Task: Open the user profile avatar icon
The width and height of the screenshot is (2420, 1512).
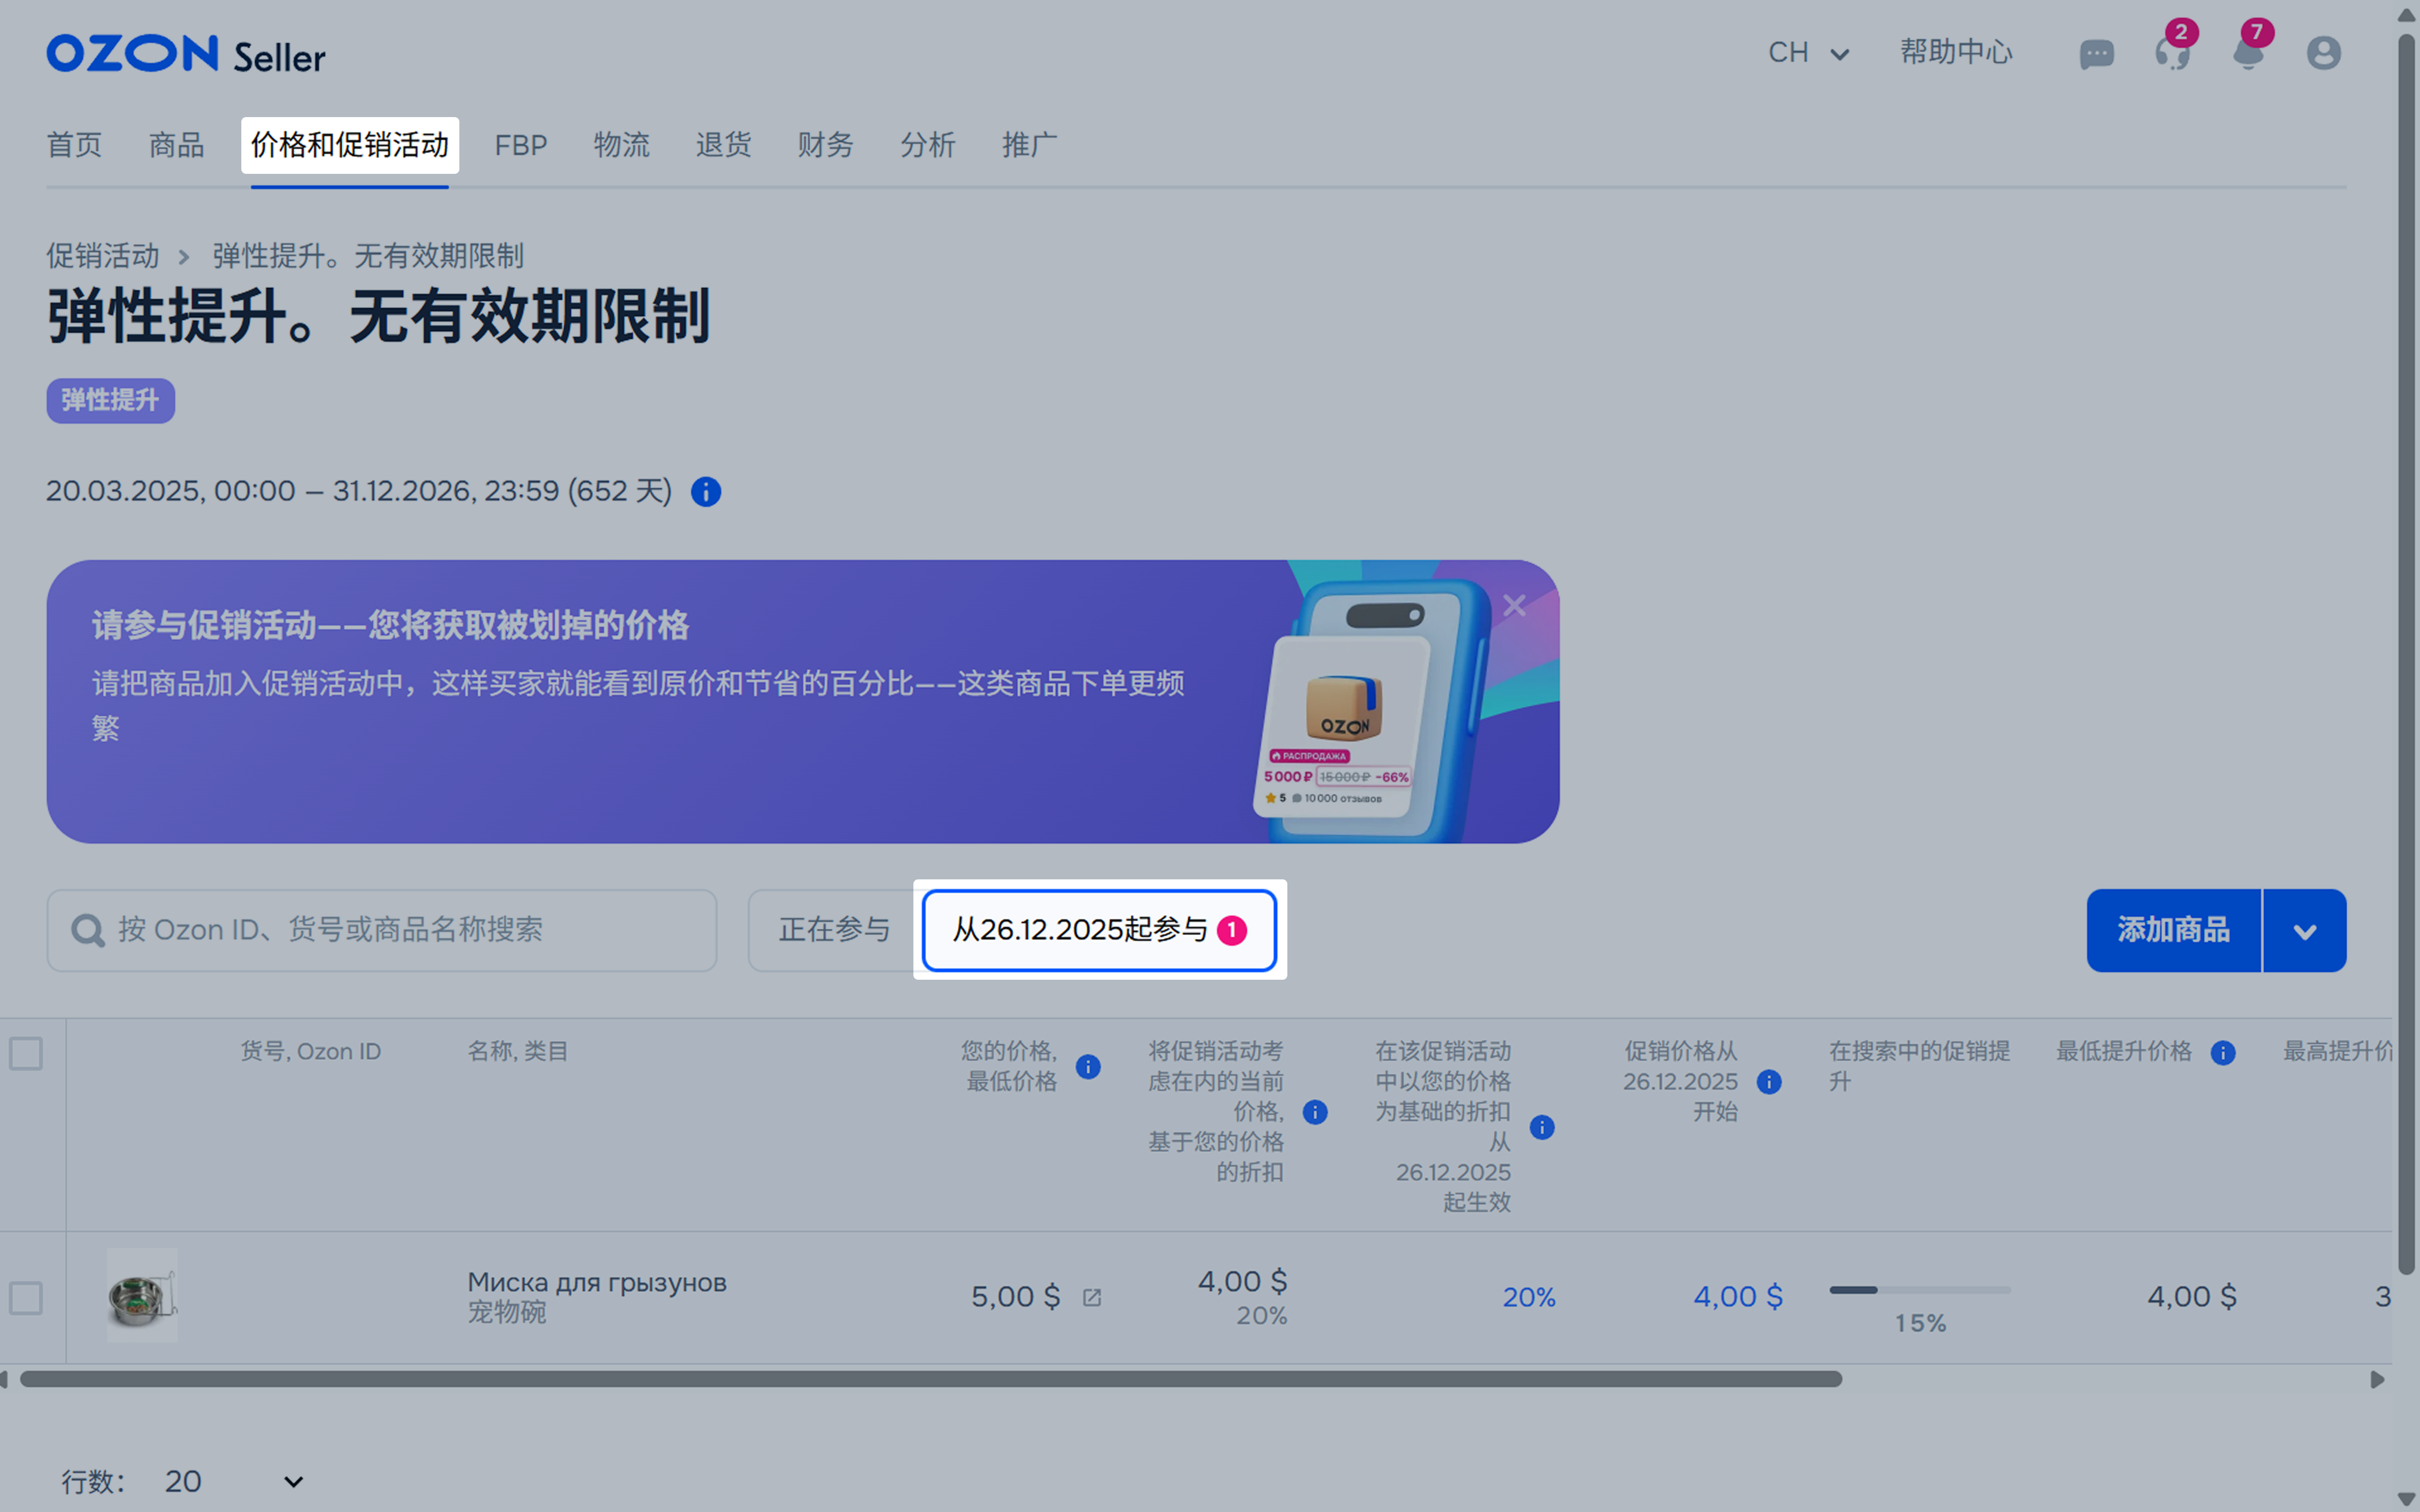Action: 2323,53
